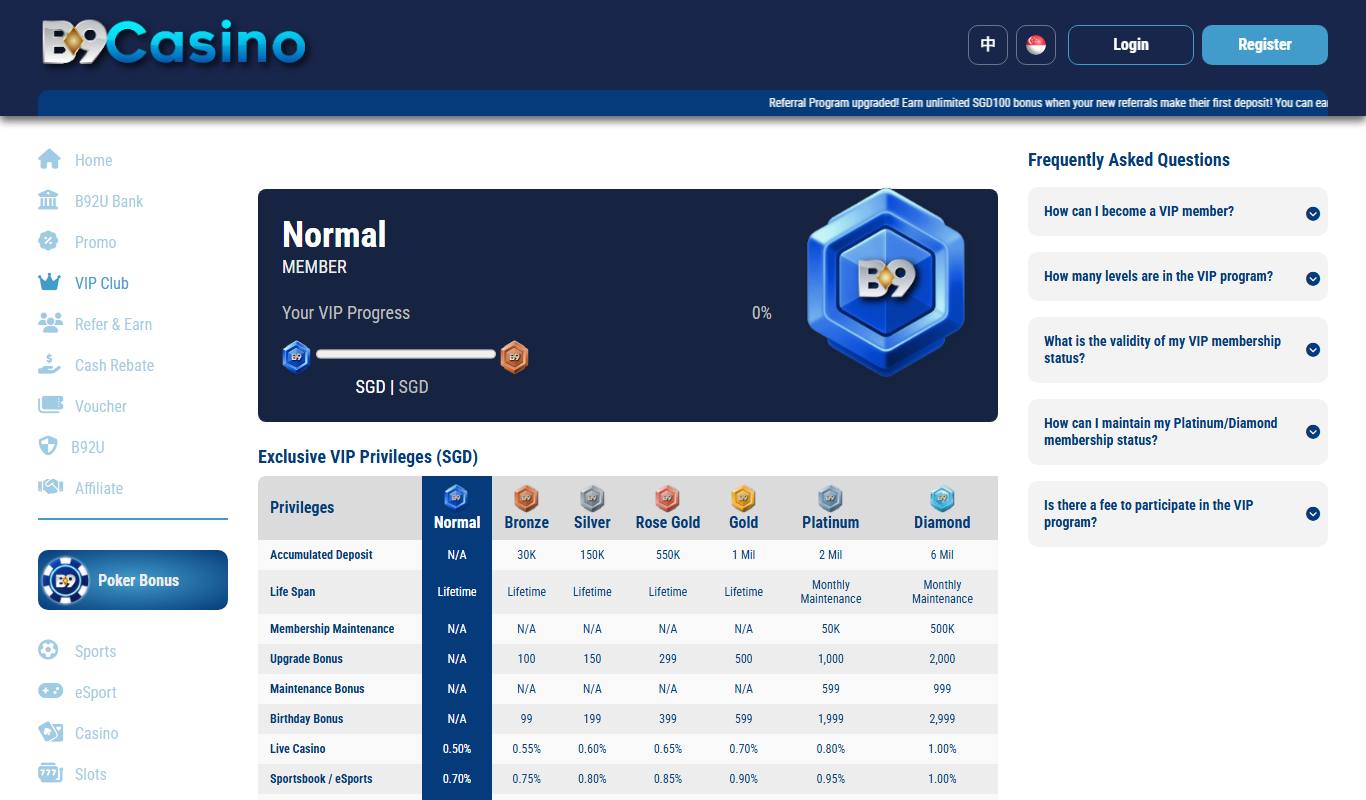This screenshot has height=800, width=1366.
Task: Click the 'Live Casino' row label
Action: click(x=297, y=749)
